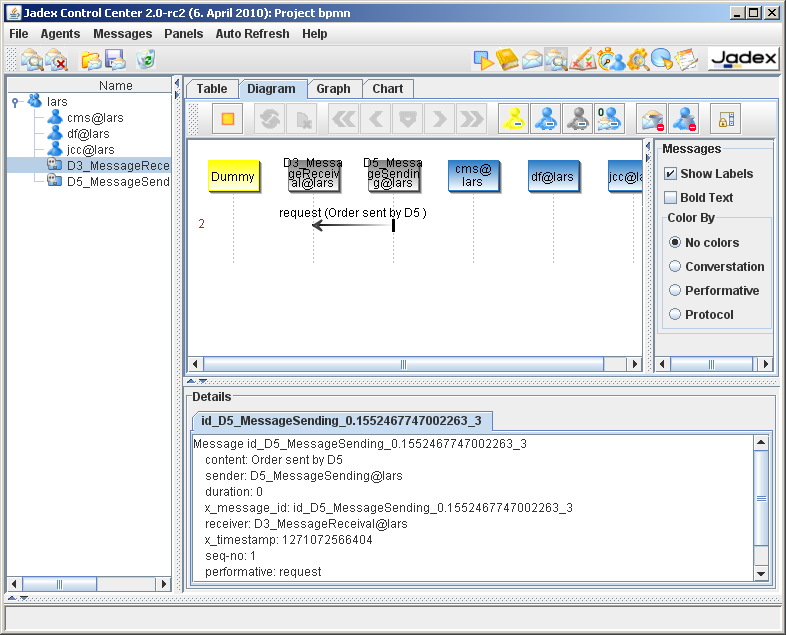The height and width of the screenshot is (635, 786).
Task: Collapse the lars tree node
Action: click(x=15, y=102)
